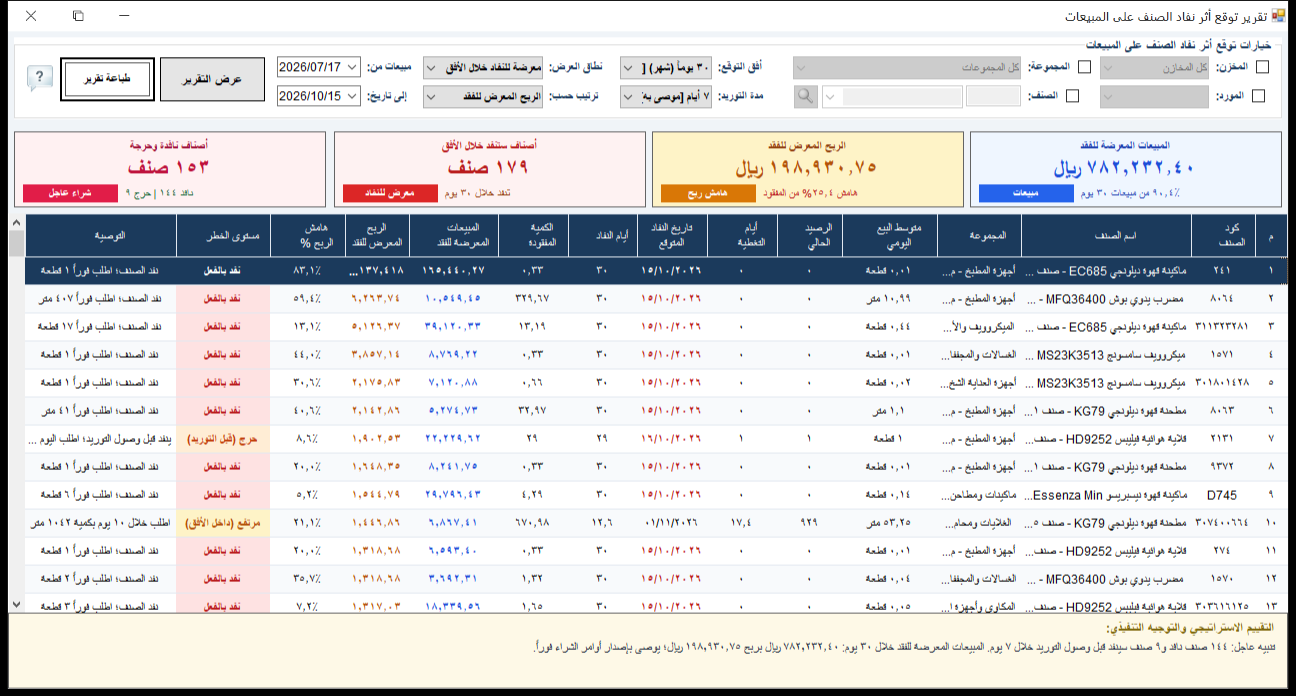Open the مدة التوريد lead time dropdown

[x=666, y=97]
